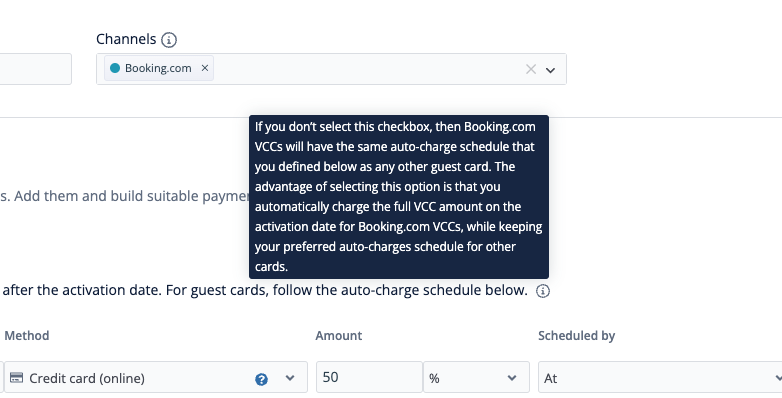
Task: Open the percent unit dropdown
Action: pyautogui.click(x=476, y=377)
